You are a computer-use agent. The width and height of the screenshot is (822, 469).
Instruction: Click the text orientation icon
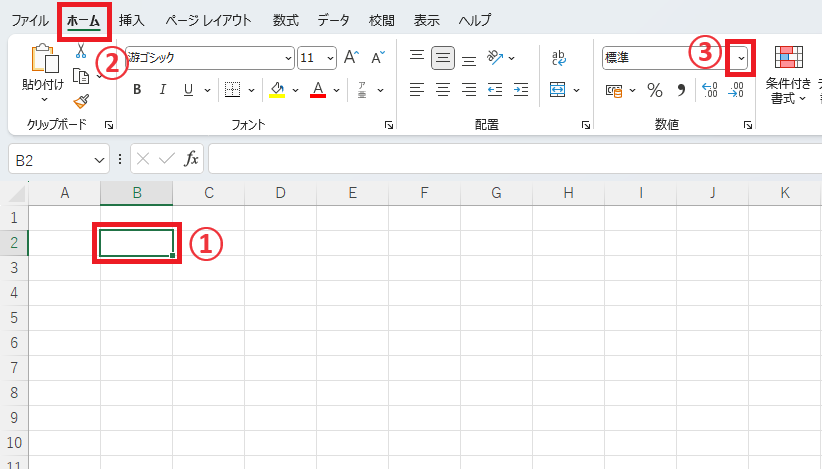(495, 57)
